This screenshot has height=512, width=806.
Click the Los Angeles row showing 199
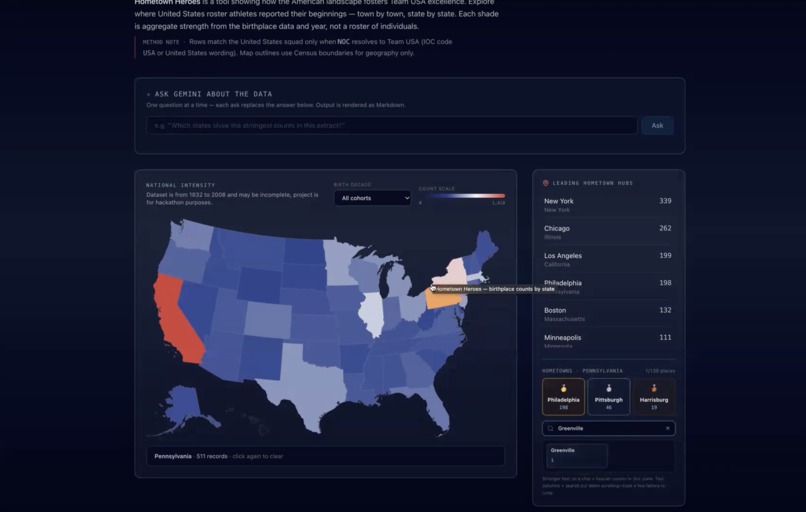tap(608, 259)
